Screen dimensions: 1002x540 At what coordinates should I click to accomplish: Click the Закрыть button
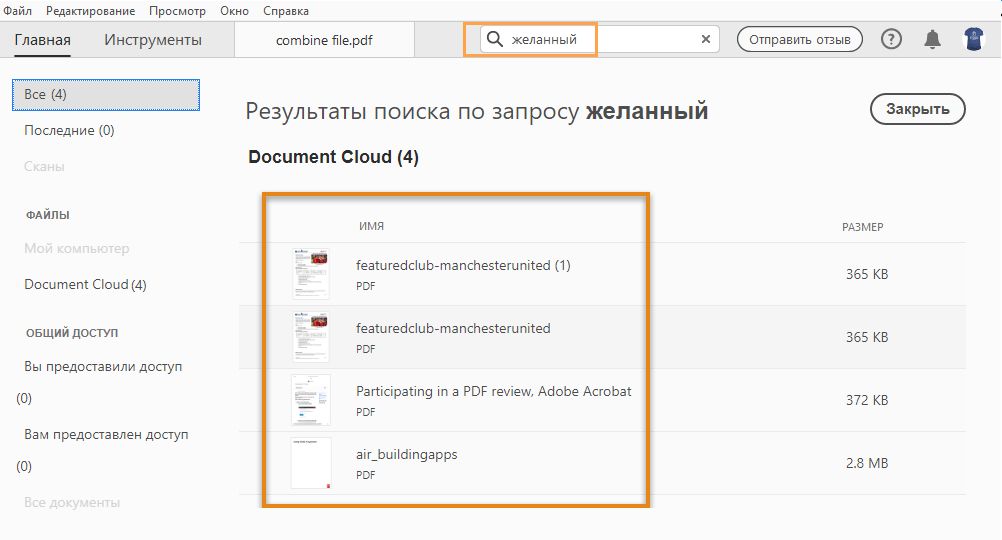(917, 109)
